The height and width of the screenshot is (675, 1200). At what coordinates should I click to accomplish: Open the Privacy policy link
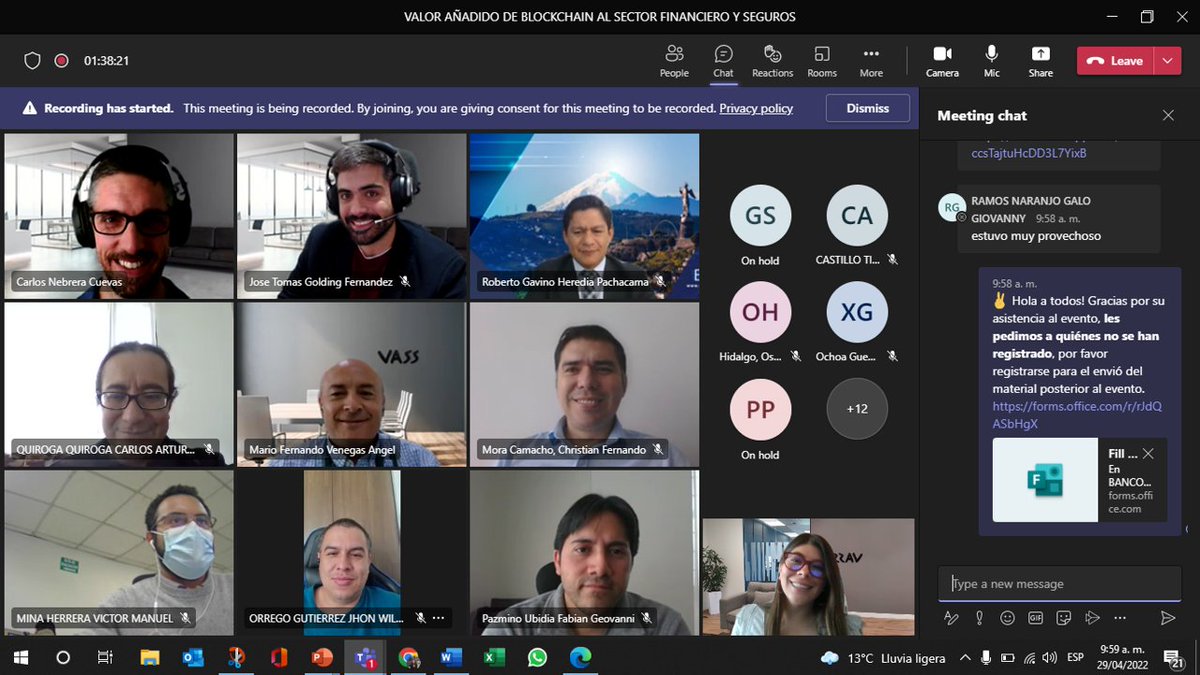(x=756, y=108)
